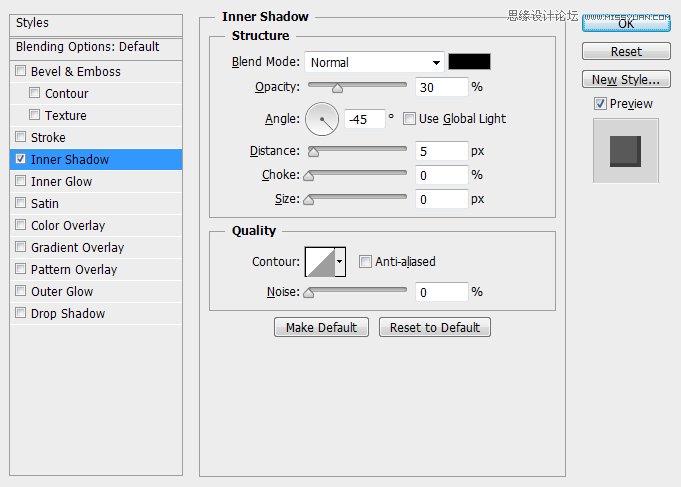Enable the Color Overlay checkbox
Viewport: 681px width, 487px height.
click(20, 225)
